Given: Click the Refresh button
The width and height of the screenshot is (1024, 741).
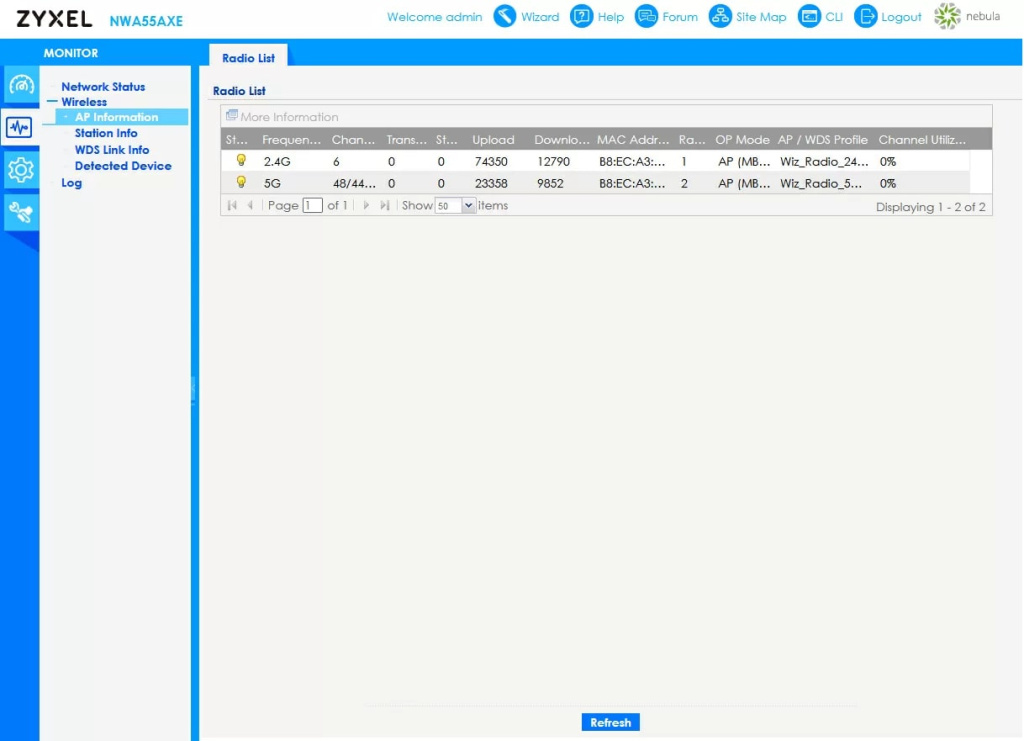Looking at the screenshot, I should pyautogui.click(x=610, y=722).
